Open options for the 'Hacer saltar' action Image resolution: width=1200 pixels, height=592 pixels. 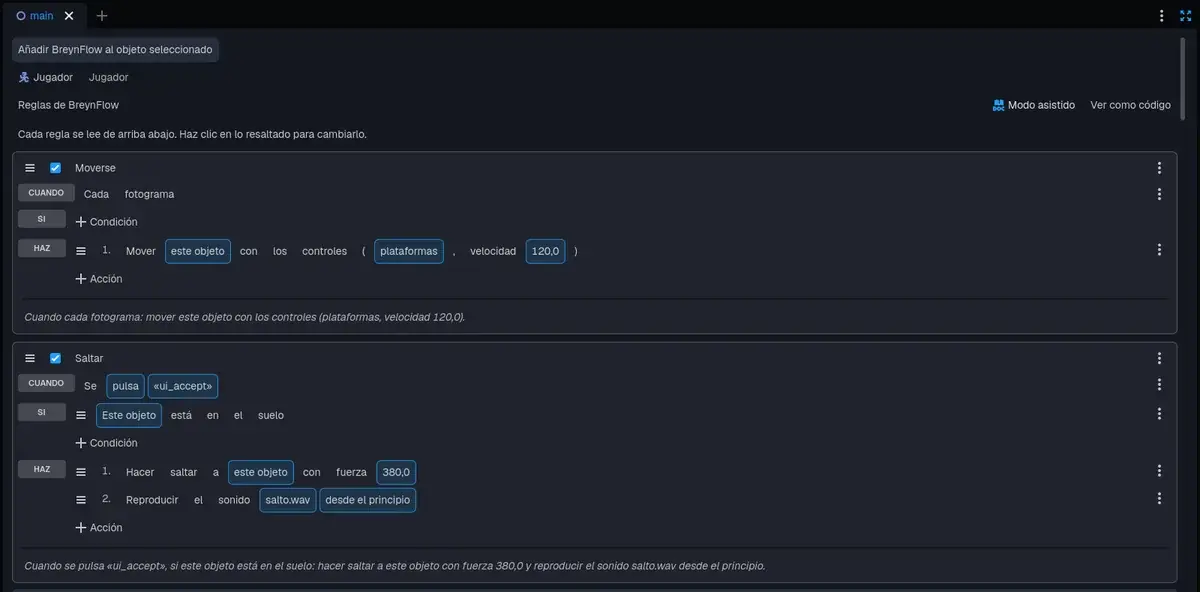pyautogui.click(x=1159, y=471)
